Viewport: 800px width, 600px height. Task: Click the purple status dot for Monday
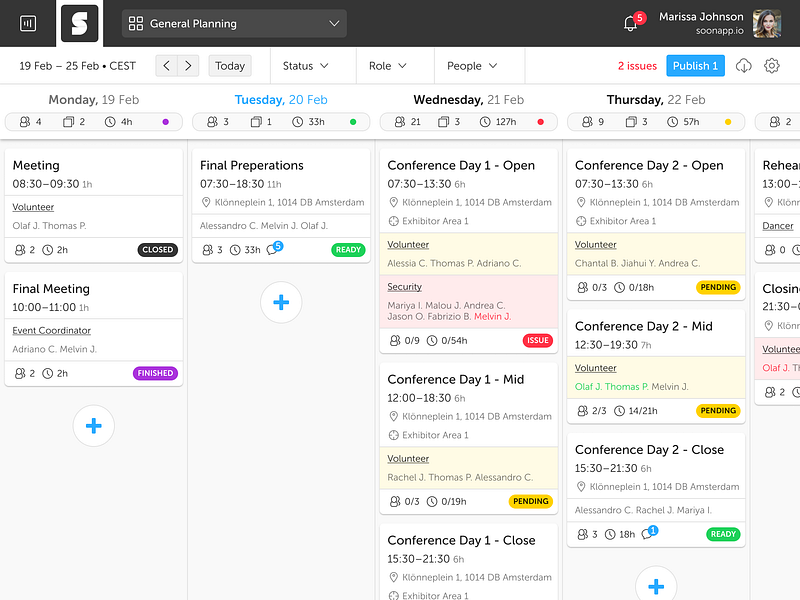pyautogui.click(x=165, y=122)
